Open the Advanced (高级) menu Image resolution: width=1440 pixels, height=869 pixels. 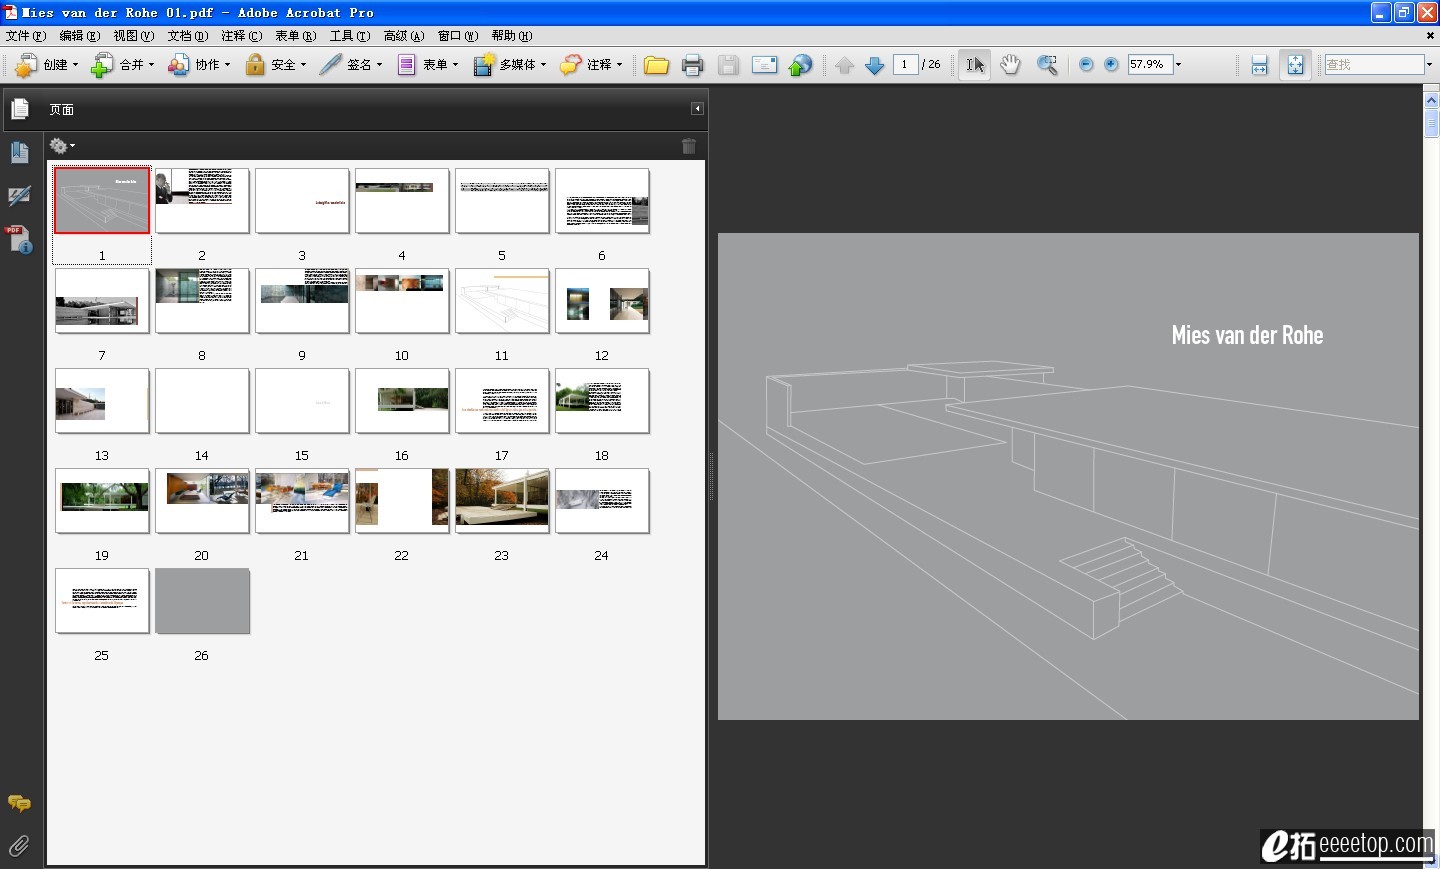coord(404,36)
